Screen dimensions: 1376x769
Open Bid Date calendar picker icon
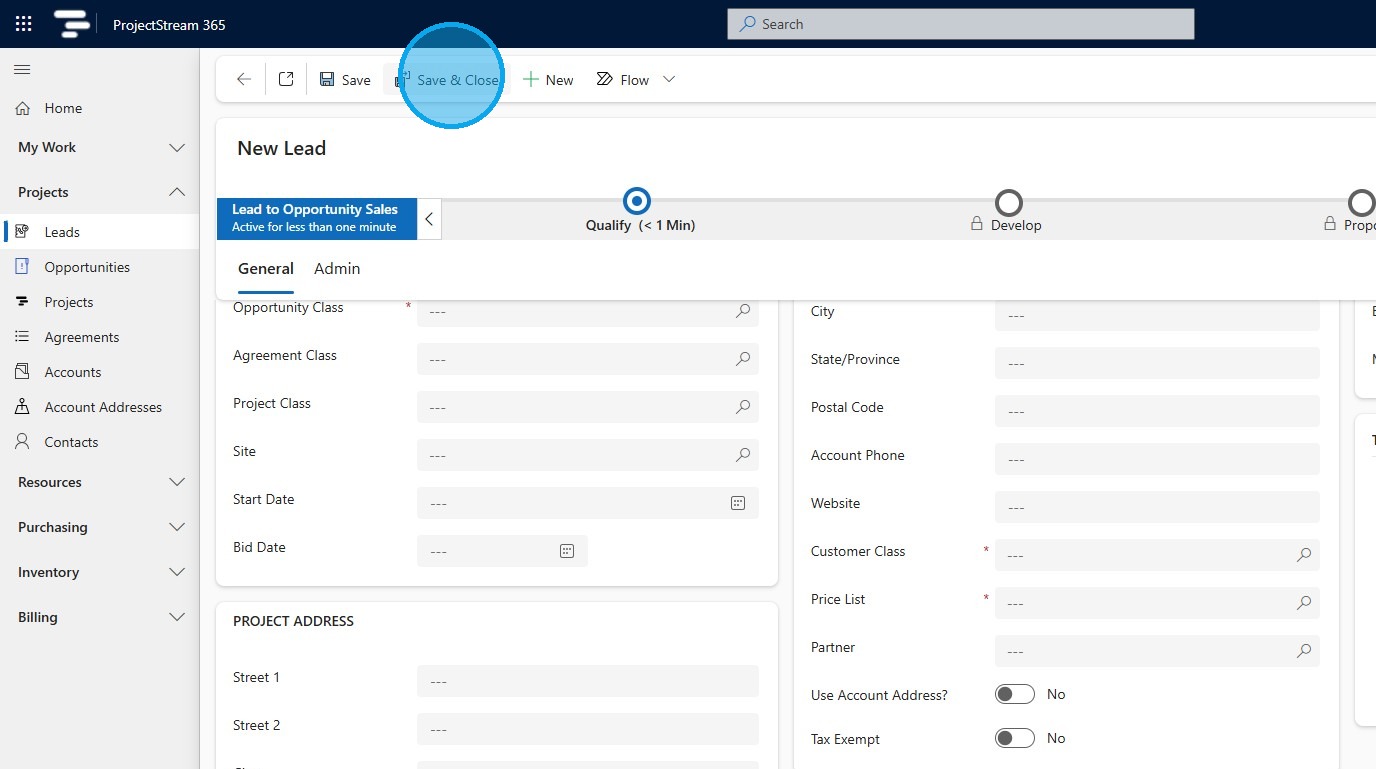[567, 551]
